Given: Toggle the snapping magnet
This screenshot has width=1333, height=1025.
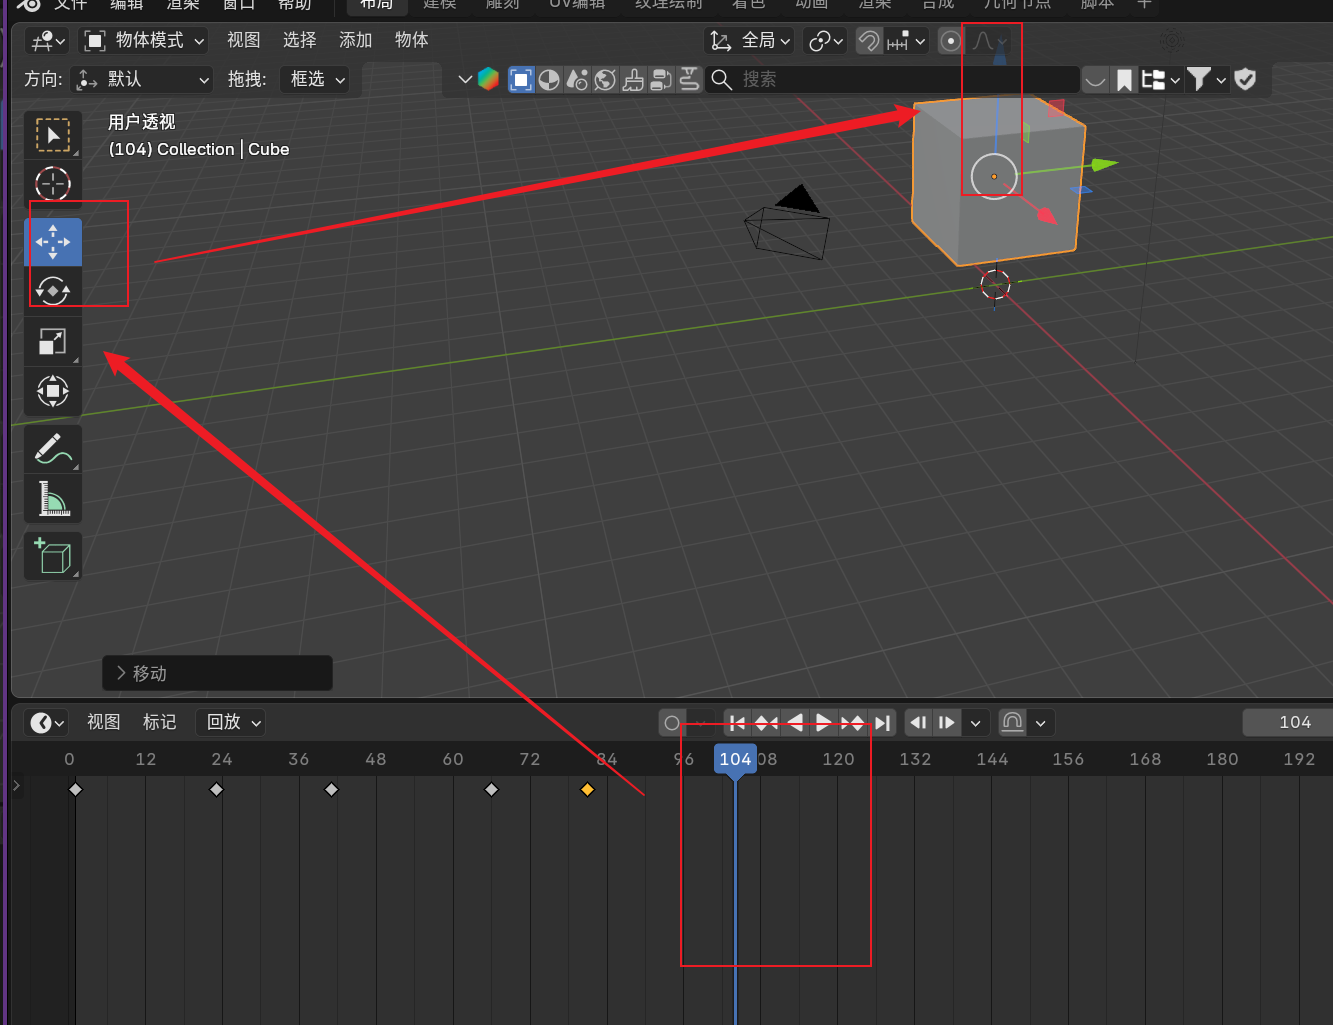Looking at the screenshot, I should pyautogui.click(x=869, y=41).
